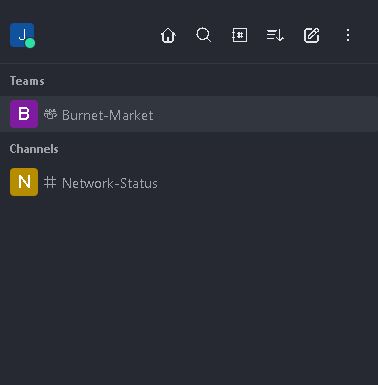Collapse the Teams section header
Image resolution: width=378 pixels, height=385 pixels.
27,81
